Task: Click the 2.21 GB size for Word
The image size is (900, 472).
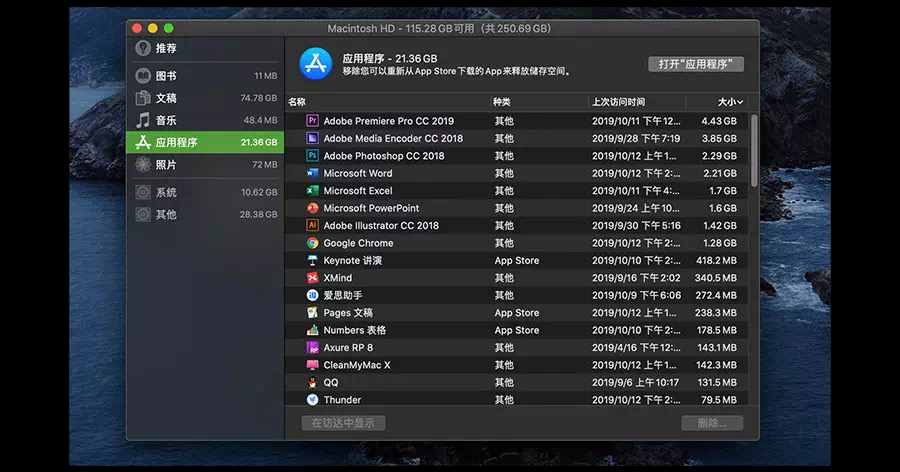Action: pos(720,173)
